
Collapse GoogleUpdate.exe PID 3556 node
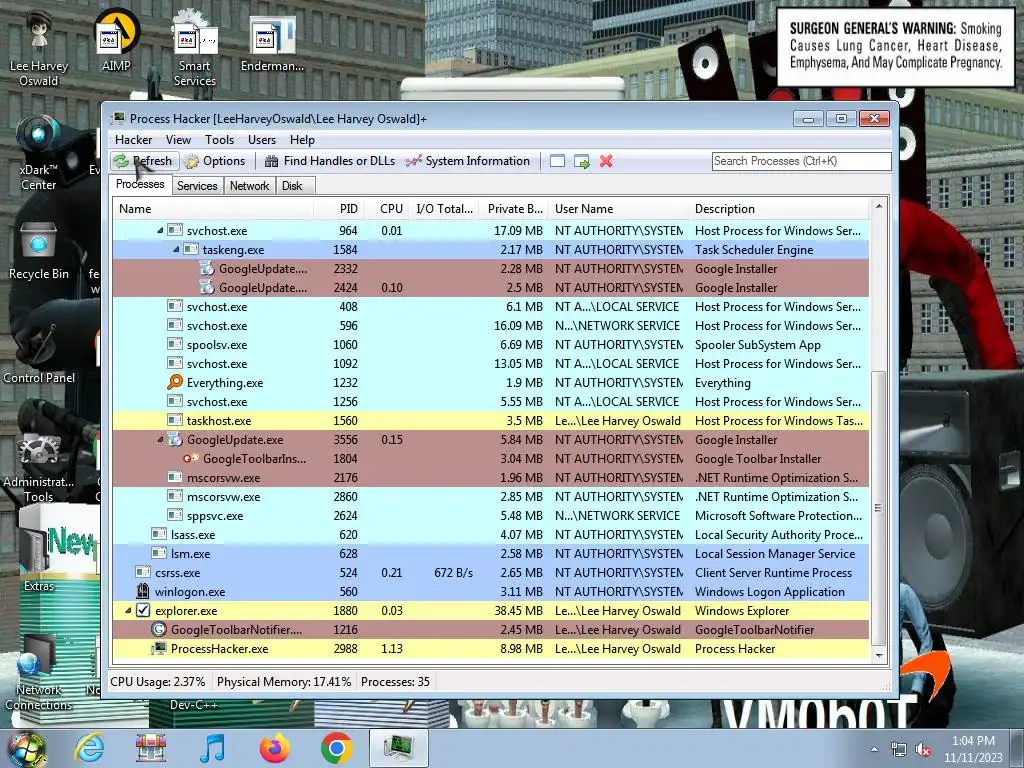[x=160, y=440]
